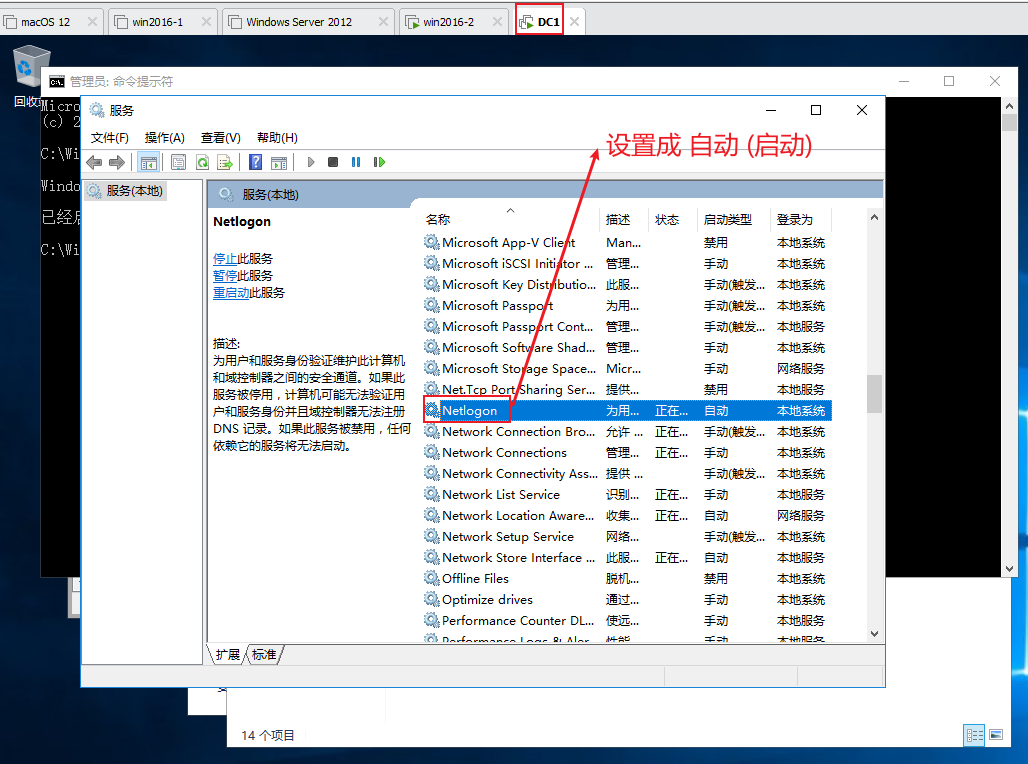Open the Properties toolbar icon
1028x764 pixels.
(178, 162)
